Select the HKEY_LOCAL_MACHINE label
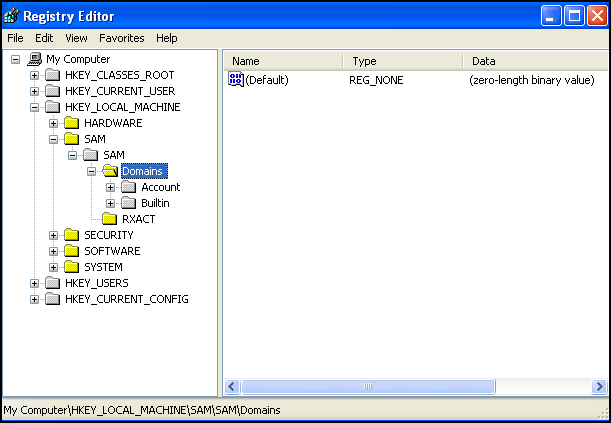 pos(123,107)
